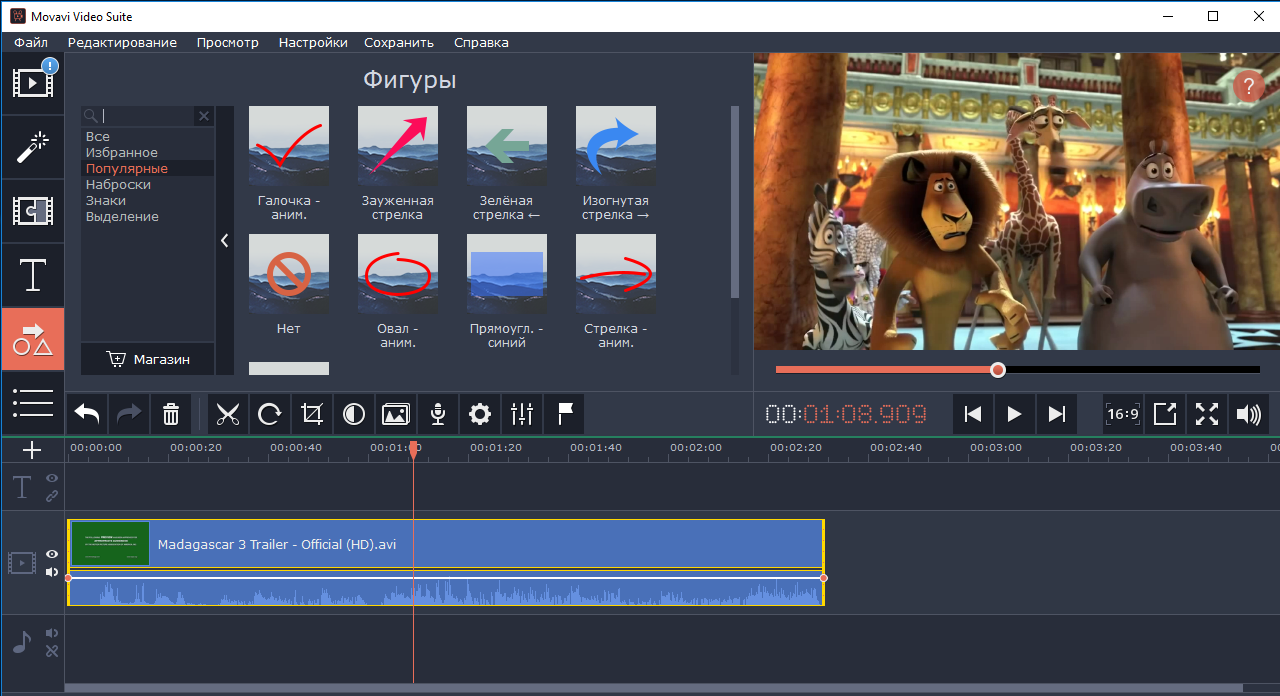Open the color adjustment icon
This screenshot has width=1280, height=696.
pyautogui.click(x=354, y=414)
